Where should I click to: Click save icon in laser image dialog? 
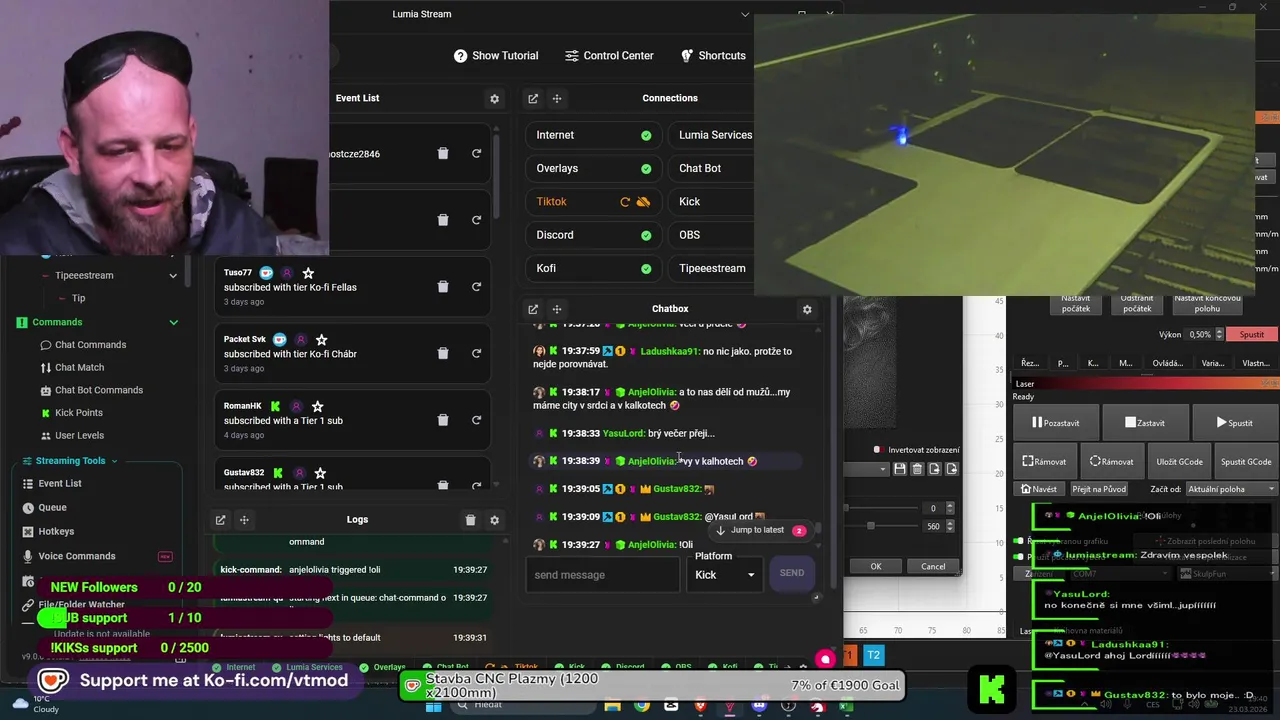(900, 469)
